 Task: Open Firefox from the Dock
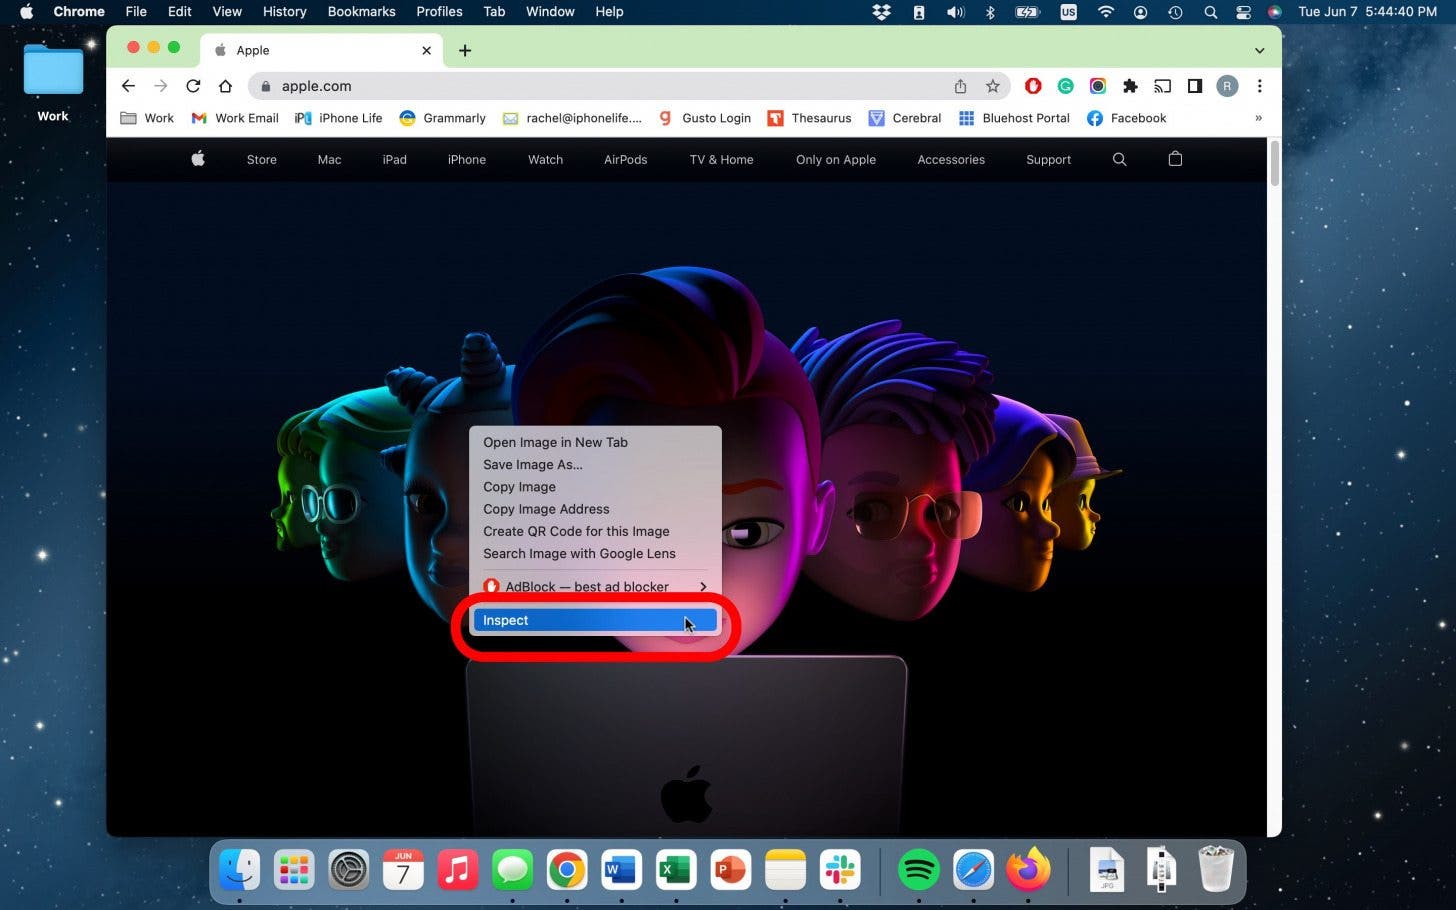1028,870
